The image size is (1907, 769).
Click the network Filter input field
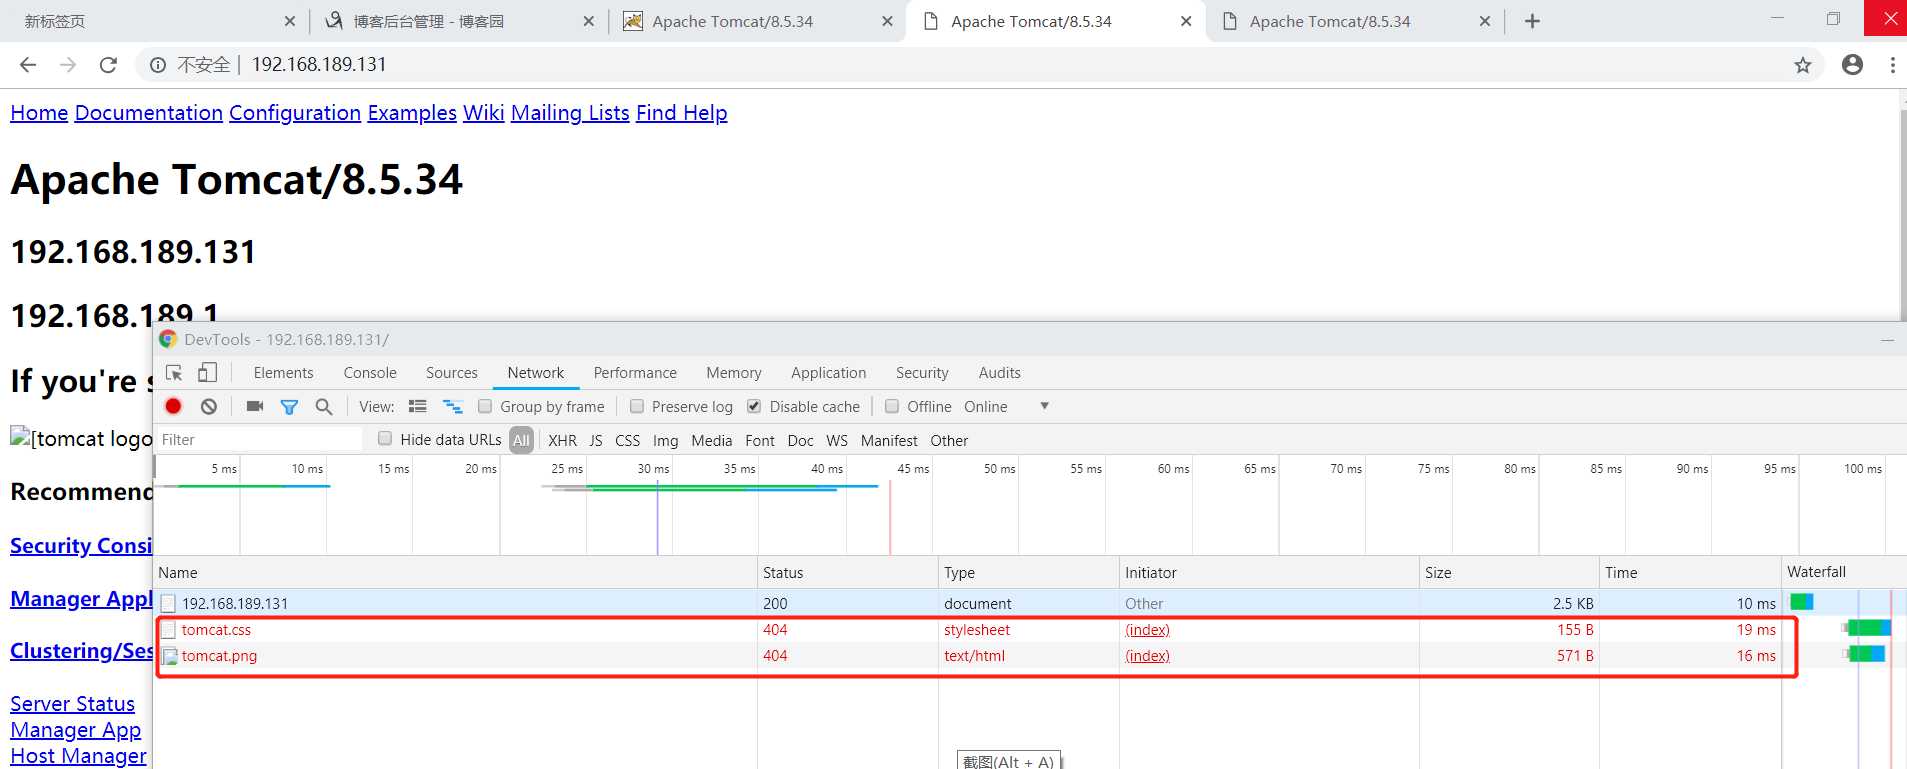[258, 439]
